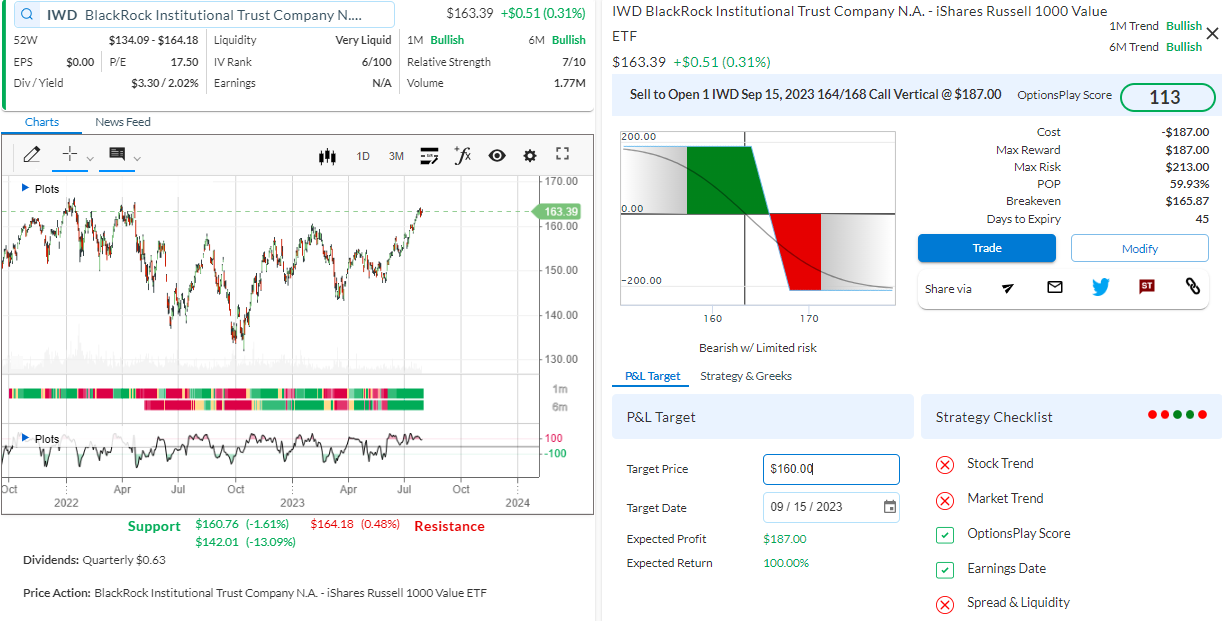Click the Relative Strength 7/10 value
The image size is (1222, 621).
[574, 62]
